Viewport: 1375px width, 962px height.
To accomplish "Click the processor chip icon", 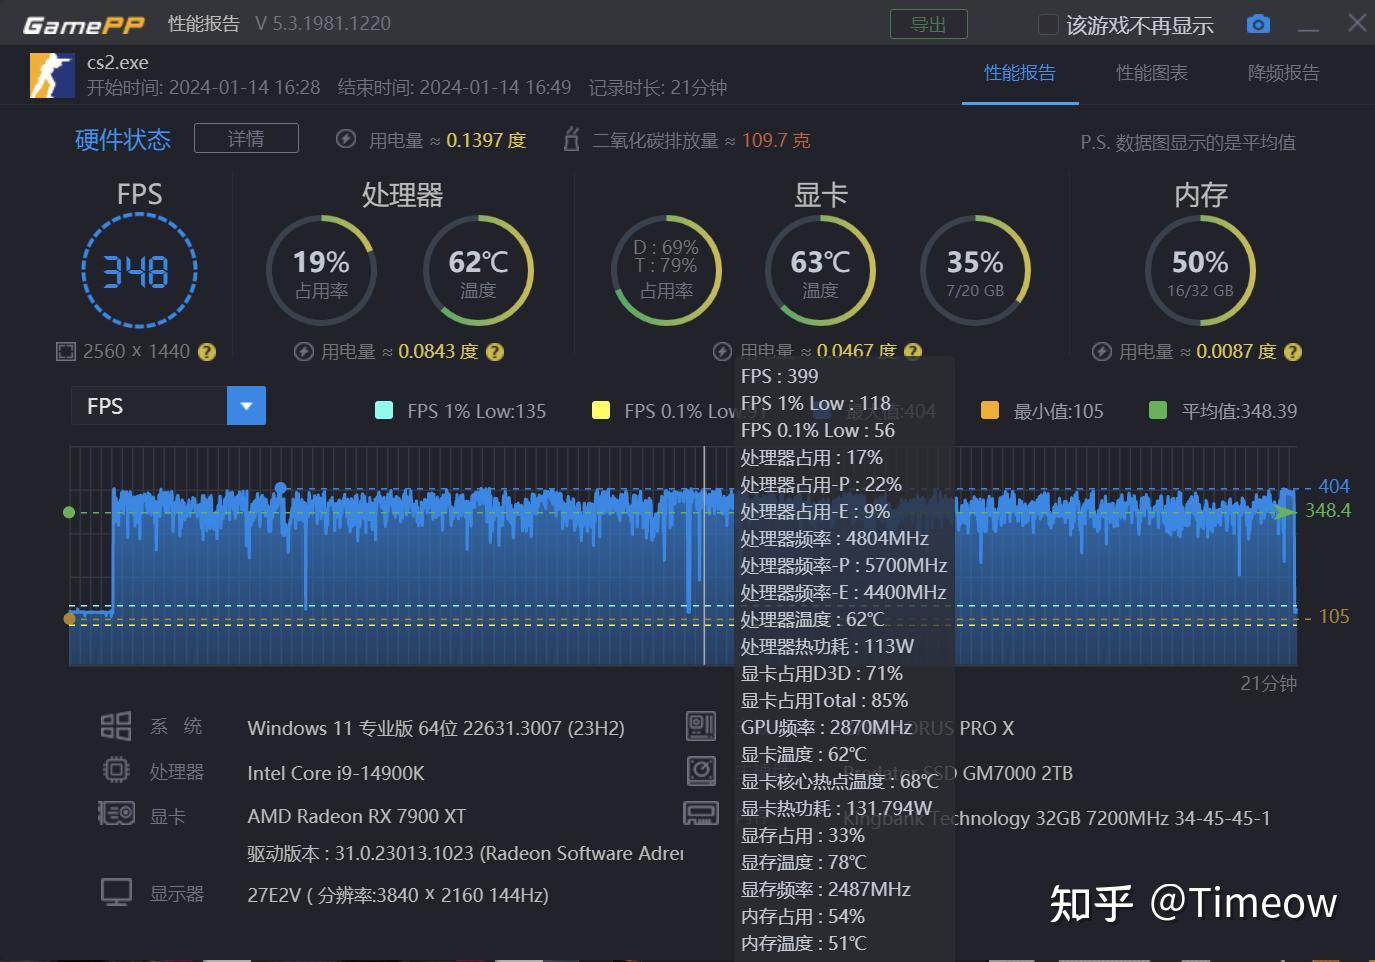I will coord(116,770).
